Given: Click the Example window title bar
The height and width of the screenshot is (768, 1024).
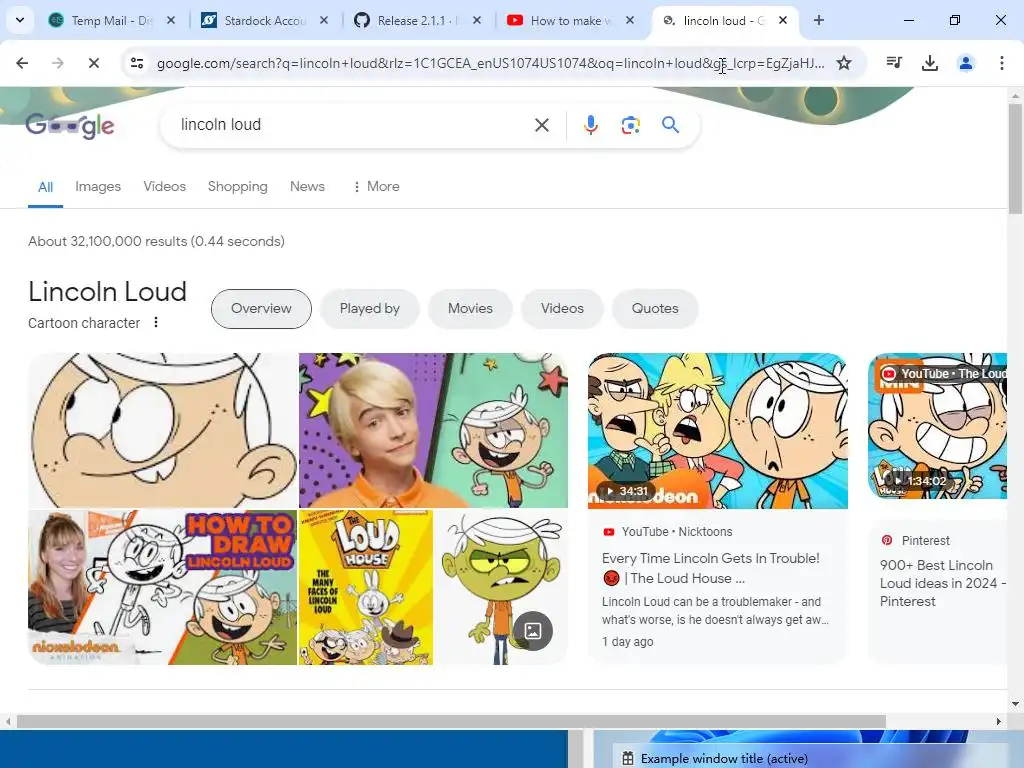Looking at the screenshot, I should coord(808,758).
